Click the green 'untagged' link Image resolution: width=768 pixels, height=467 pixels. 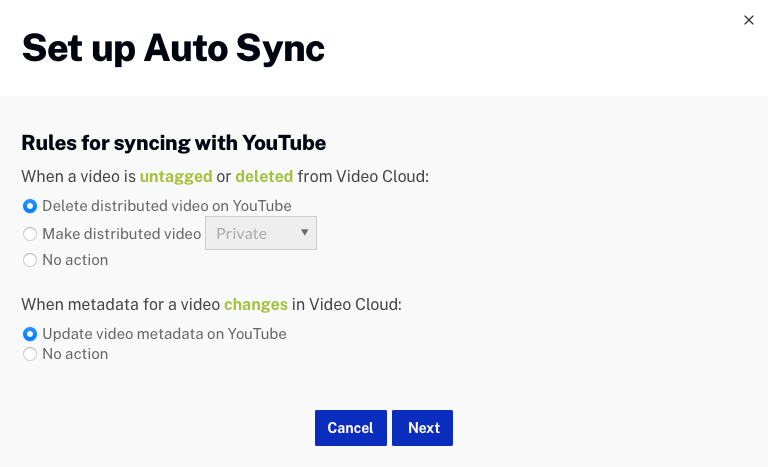point(176,176)
